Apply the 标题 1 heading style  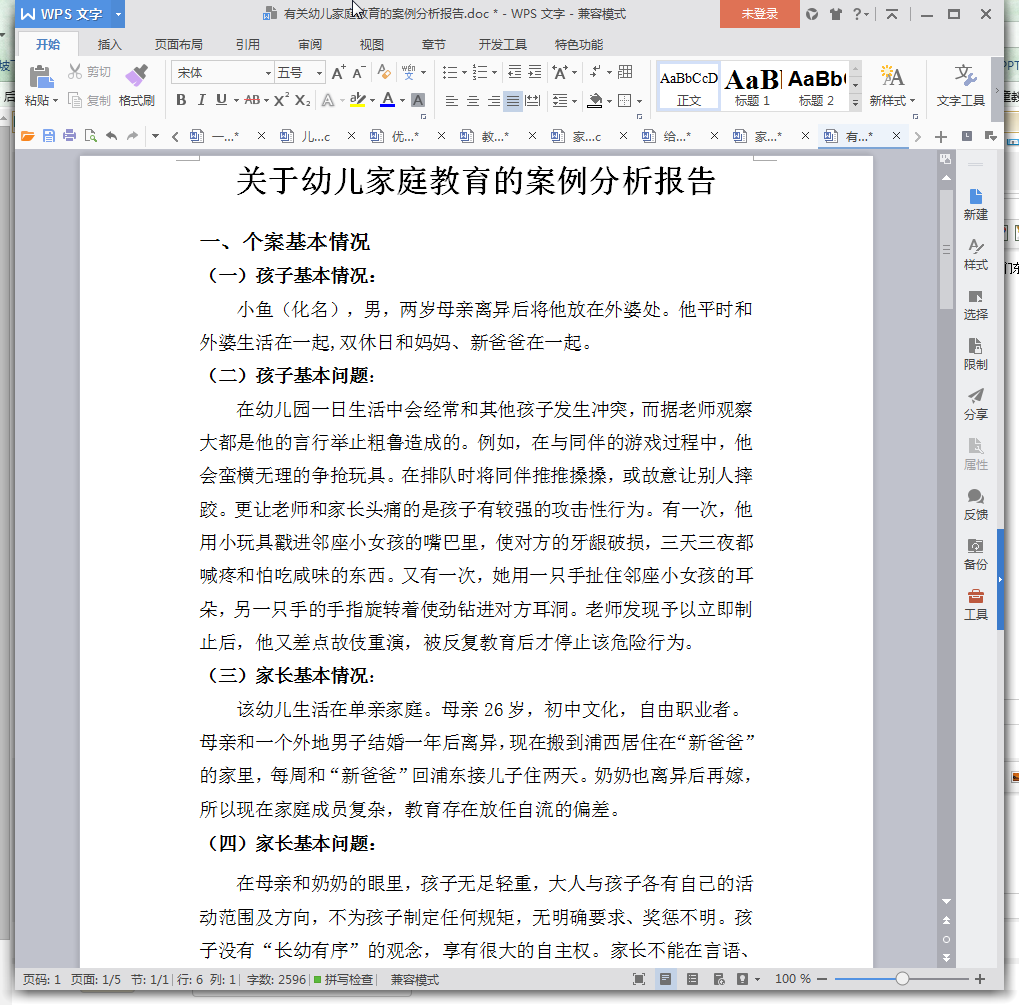[752, 86]
